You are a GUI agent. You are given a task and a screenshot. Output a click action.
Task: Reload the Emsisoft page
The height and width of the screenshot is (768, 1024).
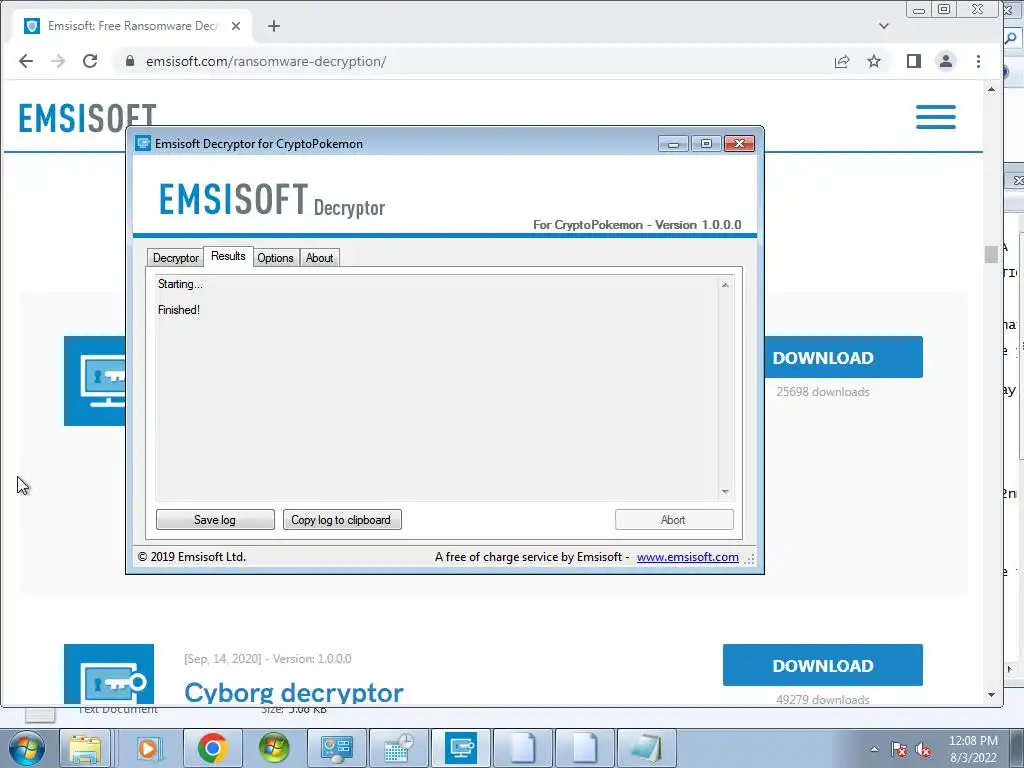pyautogui.click(x=90, y=61)
